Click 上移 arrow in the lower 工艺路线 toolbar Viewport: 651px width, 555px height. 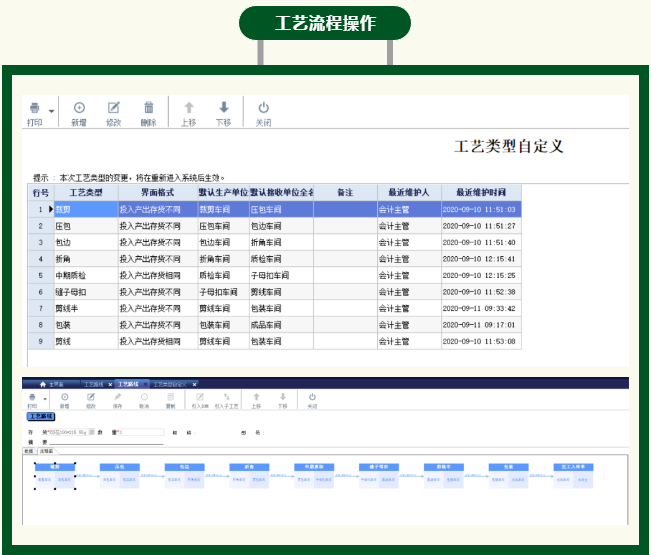(256, 397)
